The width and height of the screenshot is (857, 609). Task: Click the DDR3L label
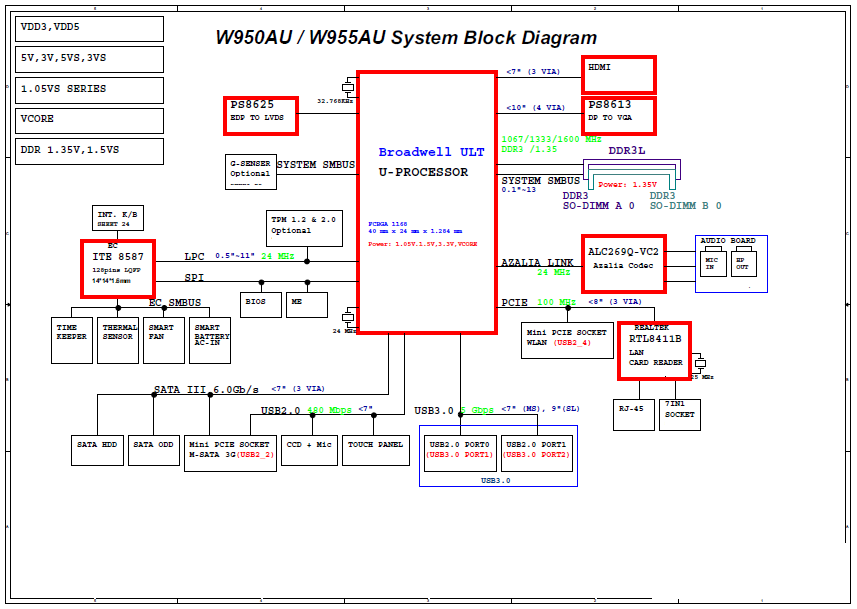[x=626, y=151]
